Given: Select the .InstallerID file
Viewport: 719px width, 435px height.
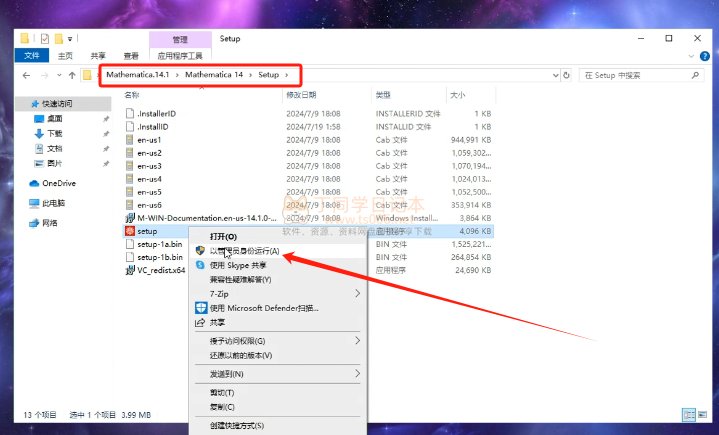Looking at the screenshot, I should point(156,114).
